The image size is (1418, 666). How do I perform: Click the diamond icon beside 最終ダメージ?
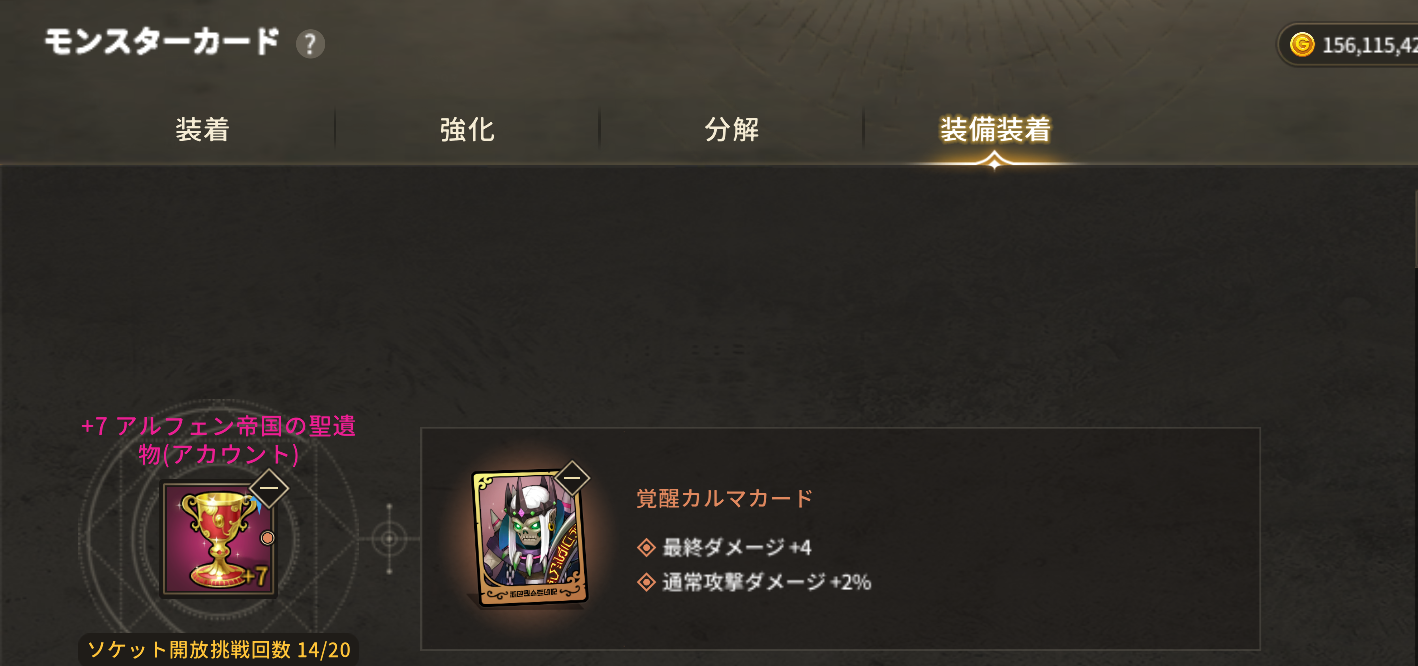[646, 547]
